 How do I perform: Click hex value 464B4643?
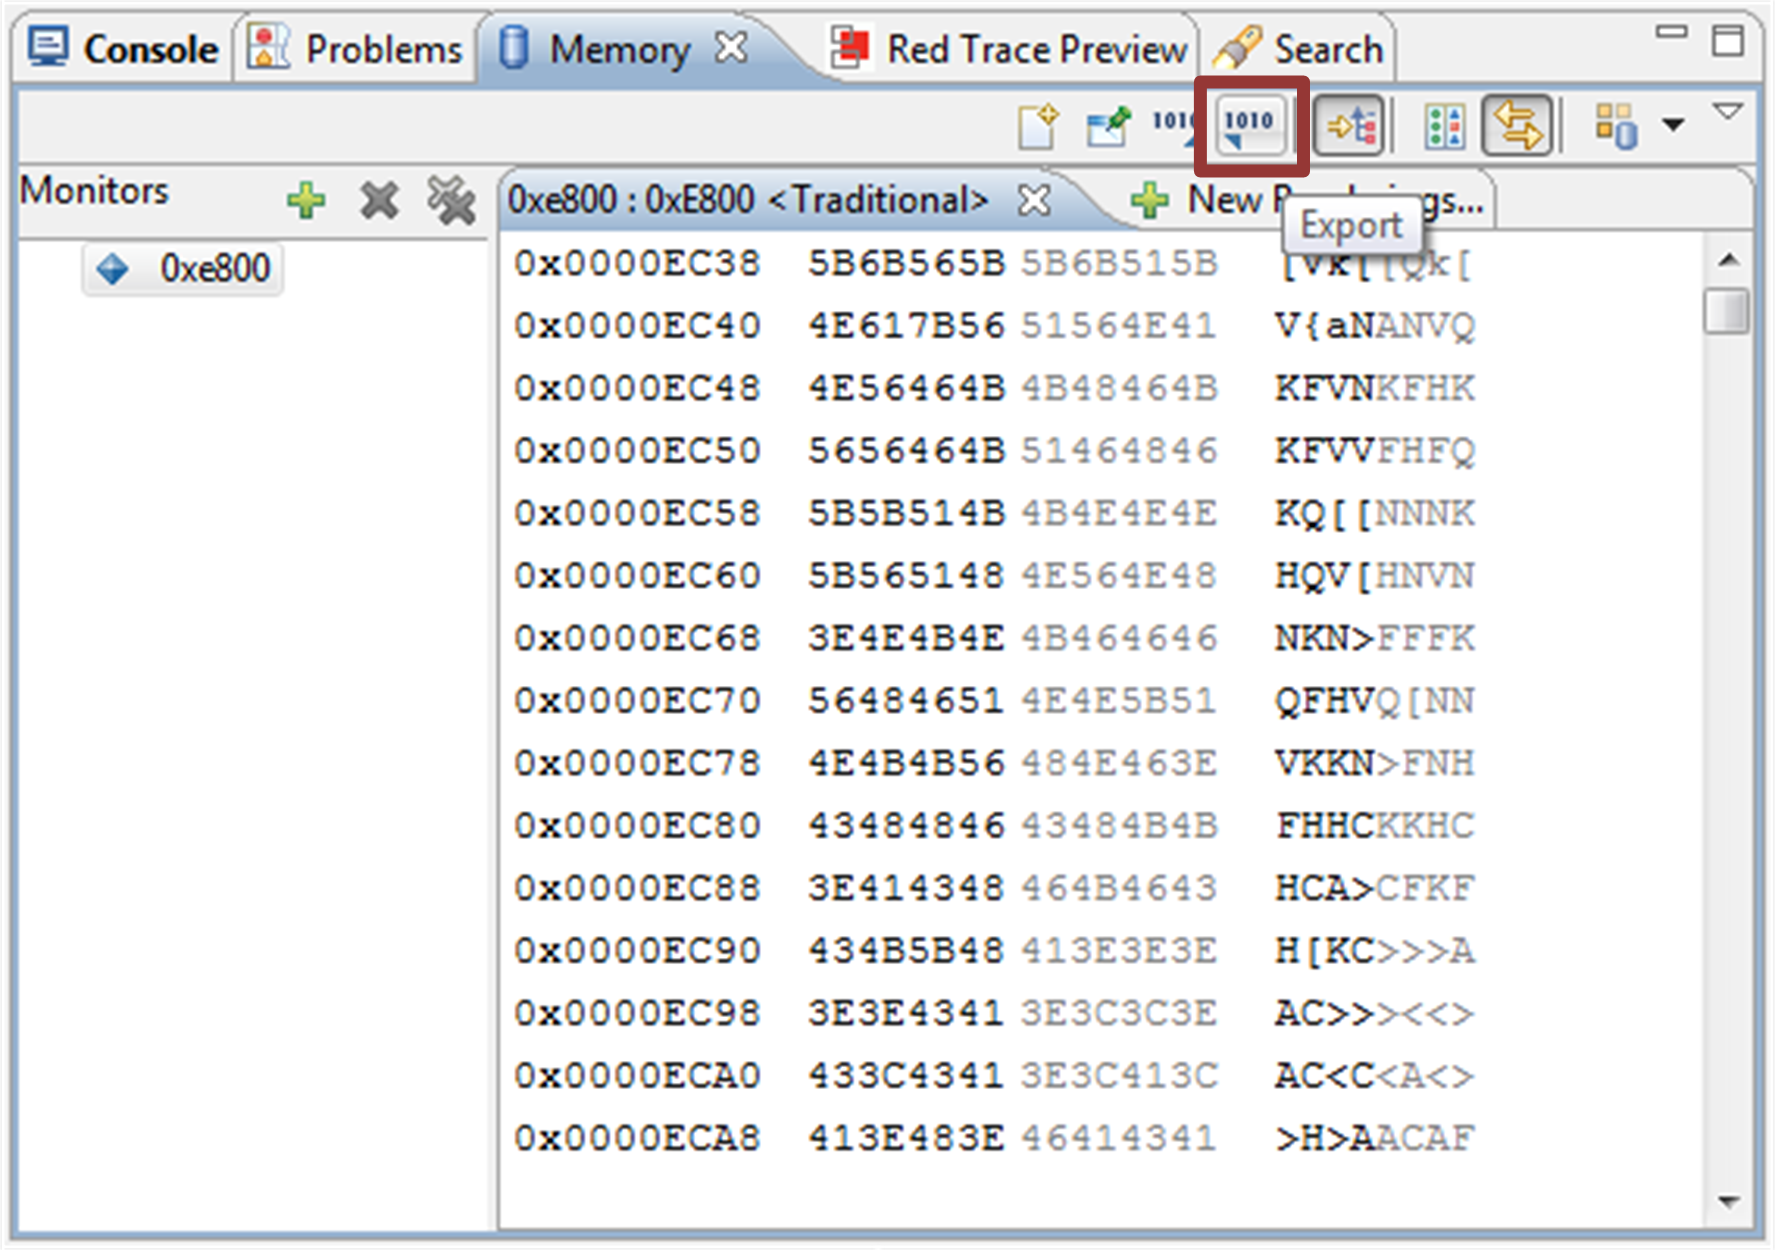click(1118, 888)
